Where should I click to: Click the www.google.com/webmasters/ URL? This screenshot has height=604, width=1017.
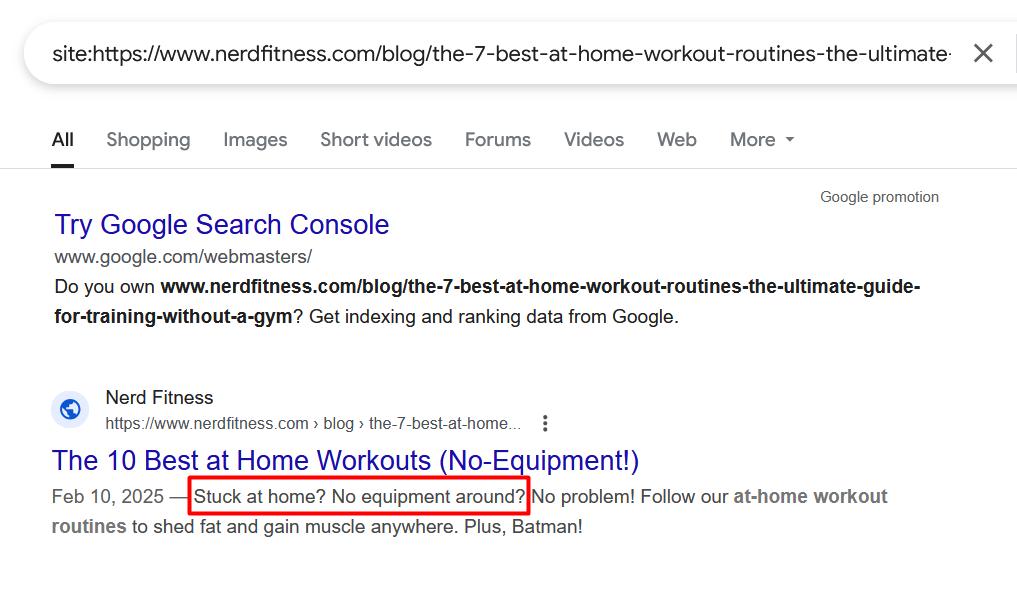click(x=183, y=256)
